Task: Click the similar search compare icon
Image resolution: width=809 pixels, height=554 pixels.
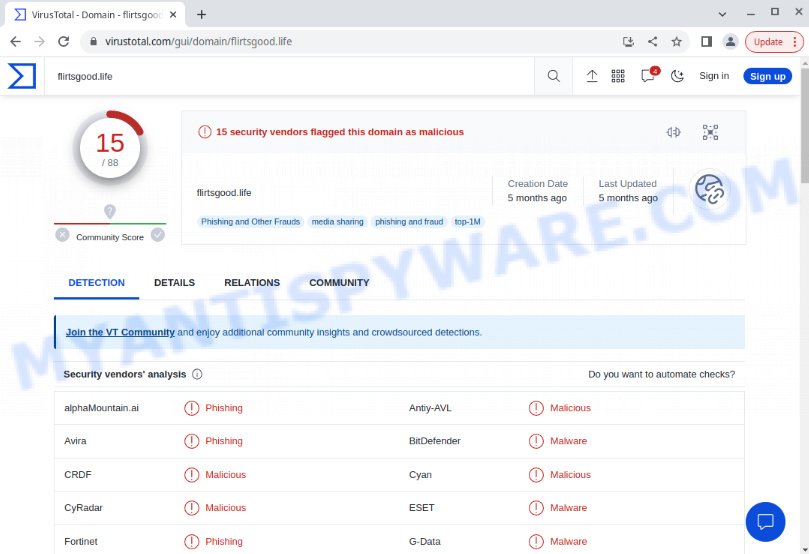Action: coord(673,132)
